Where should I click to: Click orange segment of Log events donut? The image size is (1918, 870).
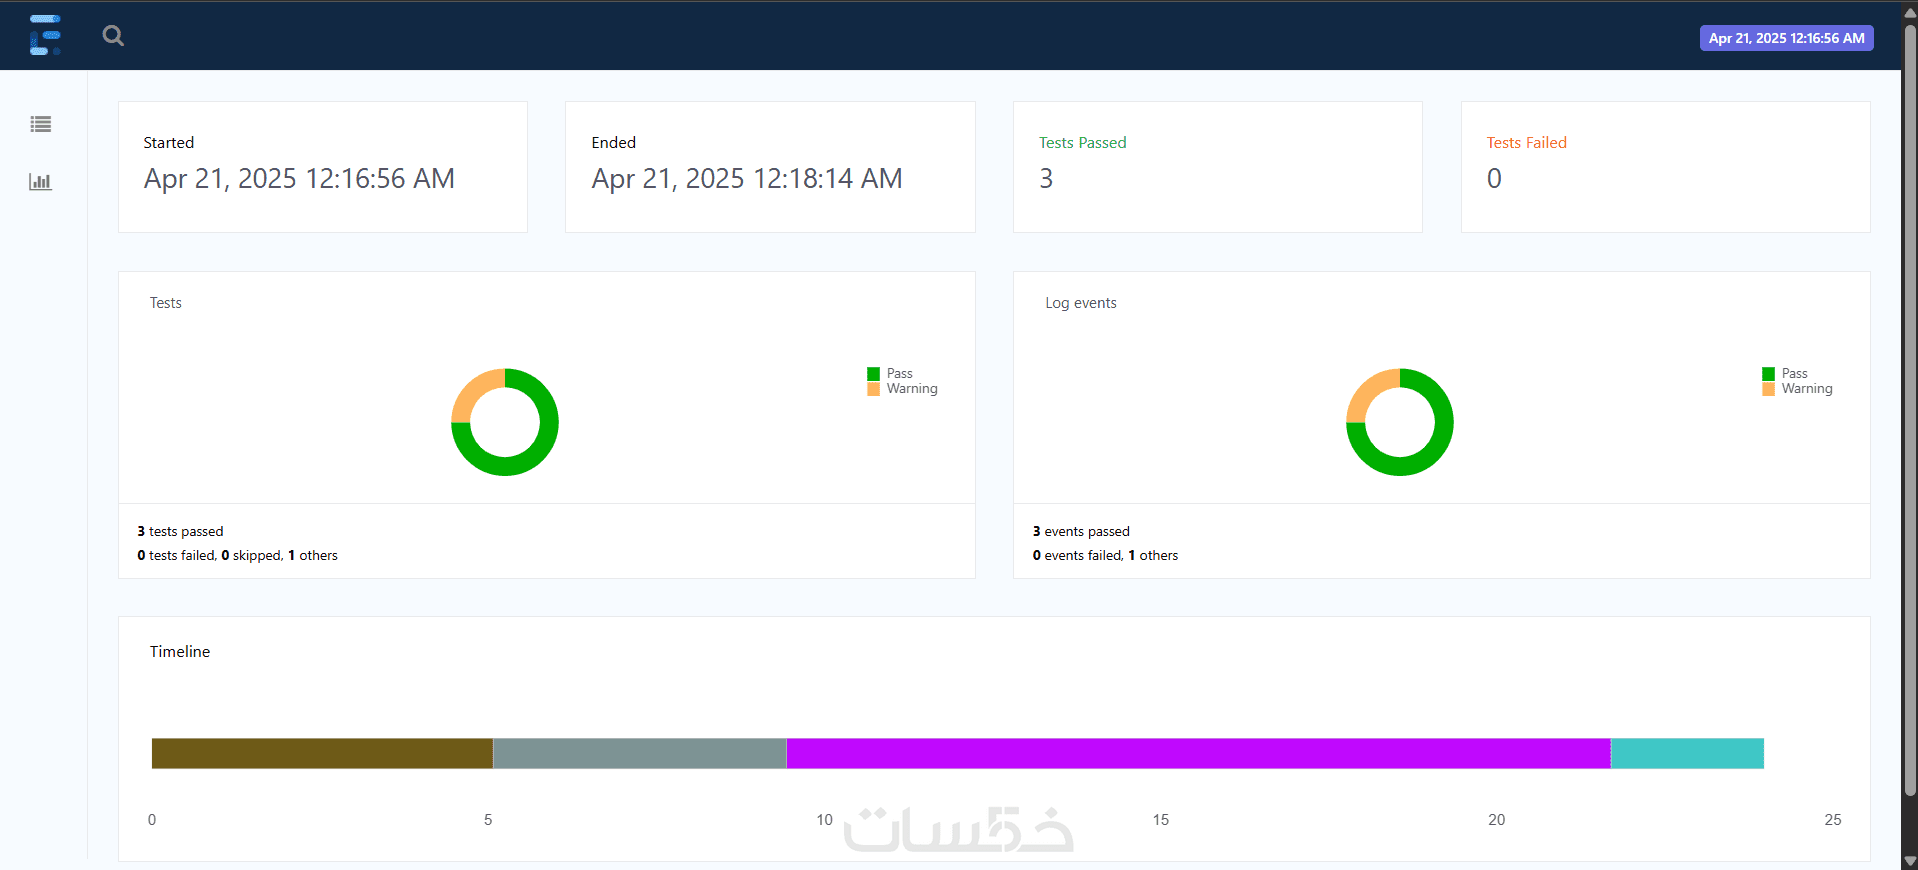[1368, 390]
